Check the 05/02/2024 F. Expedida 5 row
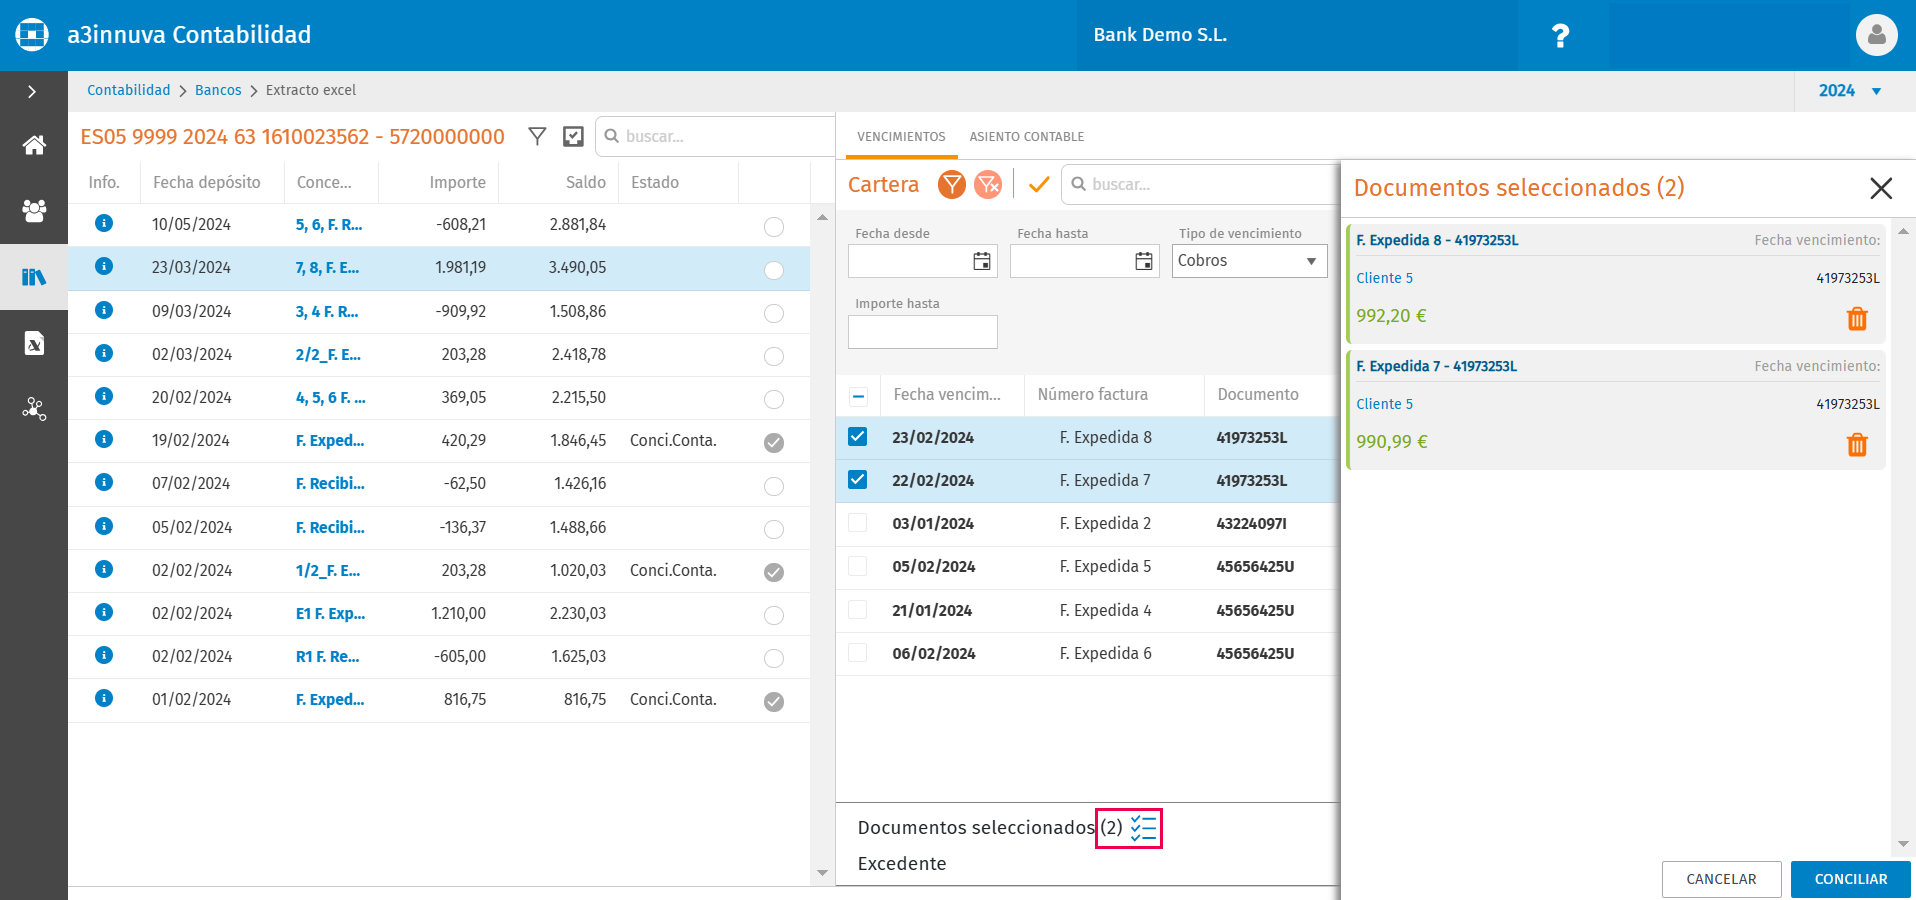The height and width of the screenshot is (900, 1916). [858, 566]
